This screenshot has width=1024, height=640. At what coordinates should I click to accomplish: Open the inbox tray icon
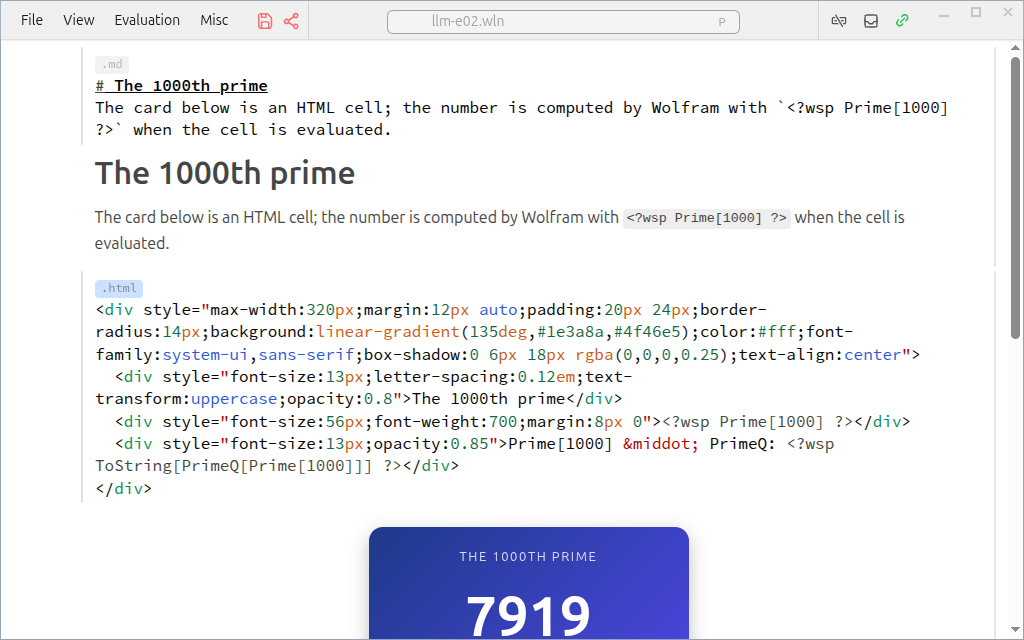tap(871, 21)
